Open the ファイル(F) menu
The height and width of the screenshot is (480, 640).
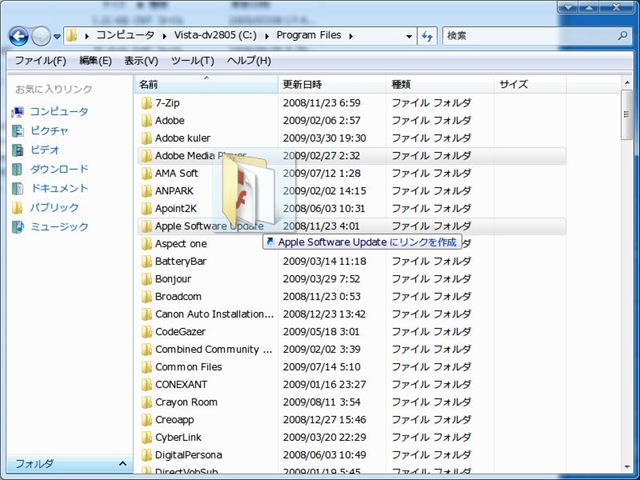[40, 61]
